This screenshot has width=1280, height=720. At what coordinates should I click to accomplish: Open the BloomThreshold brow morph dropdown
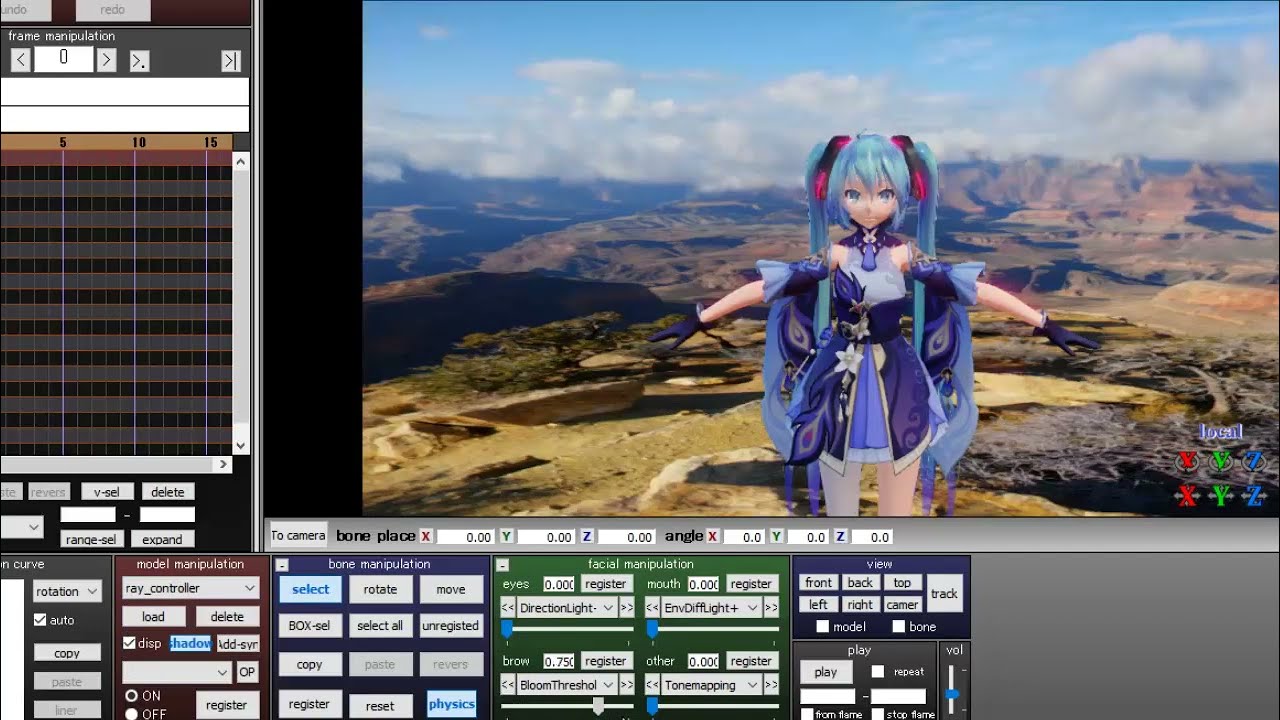point(567,685)
